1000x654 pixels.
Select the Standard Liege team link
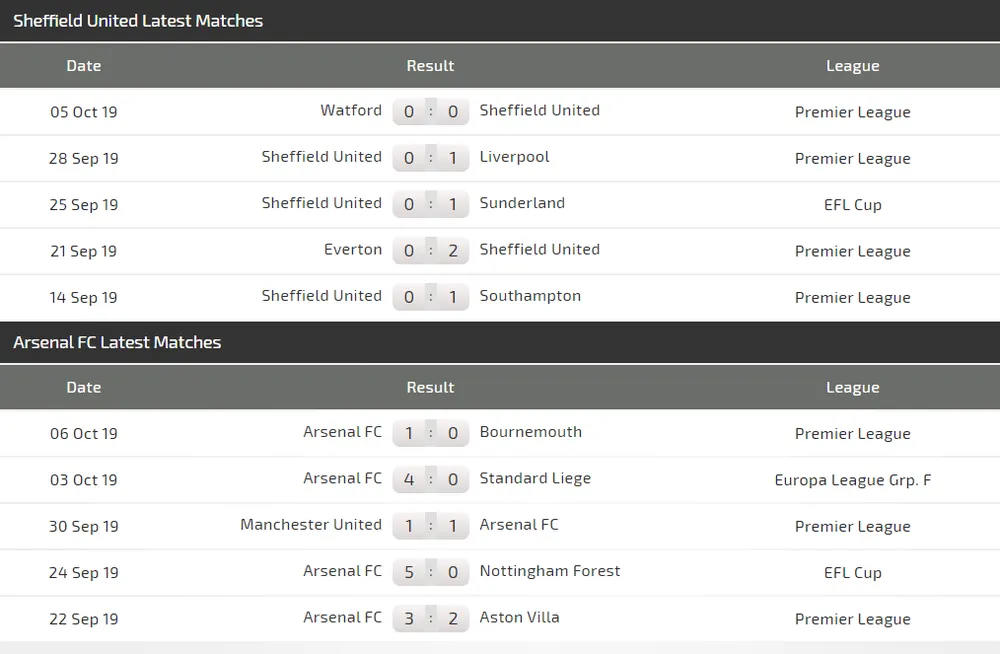[x=535, y=478]
